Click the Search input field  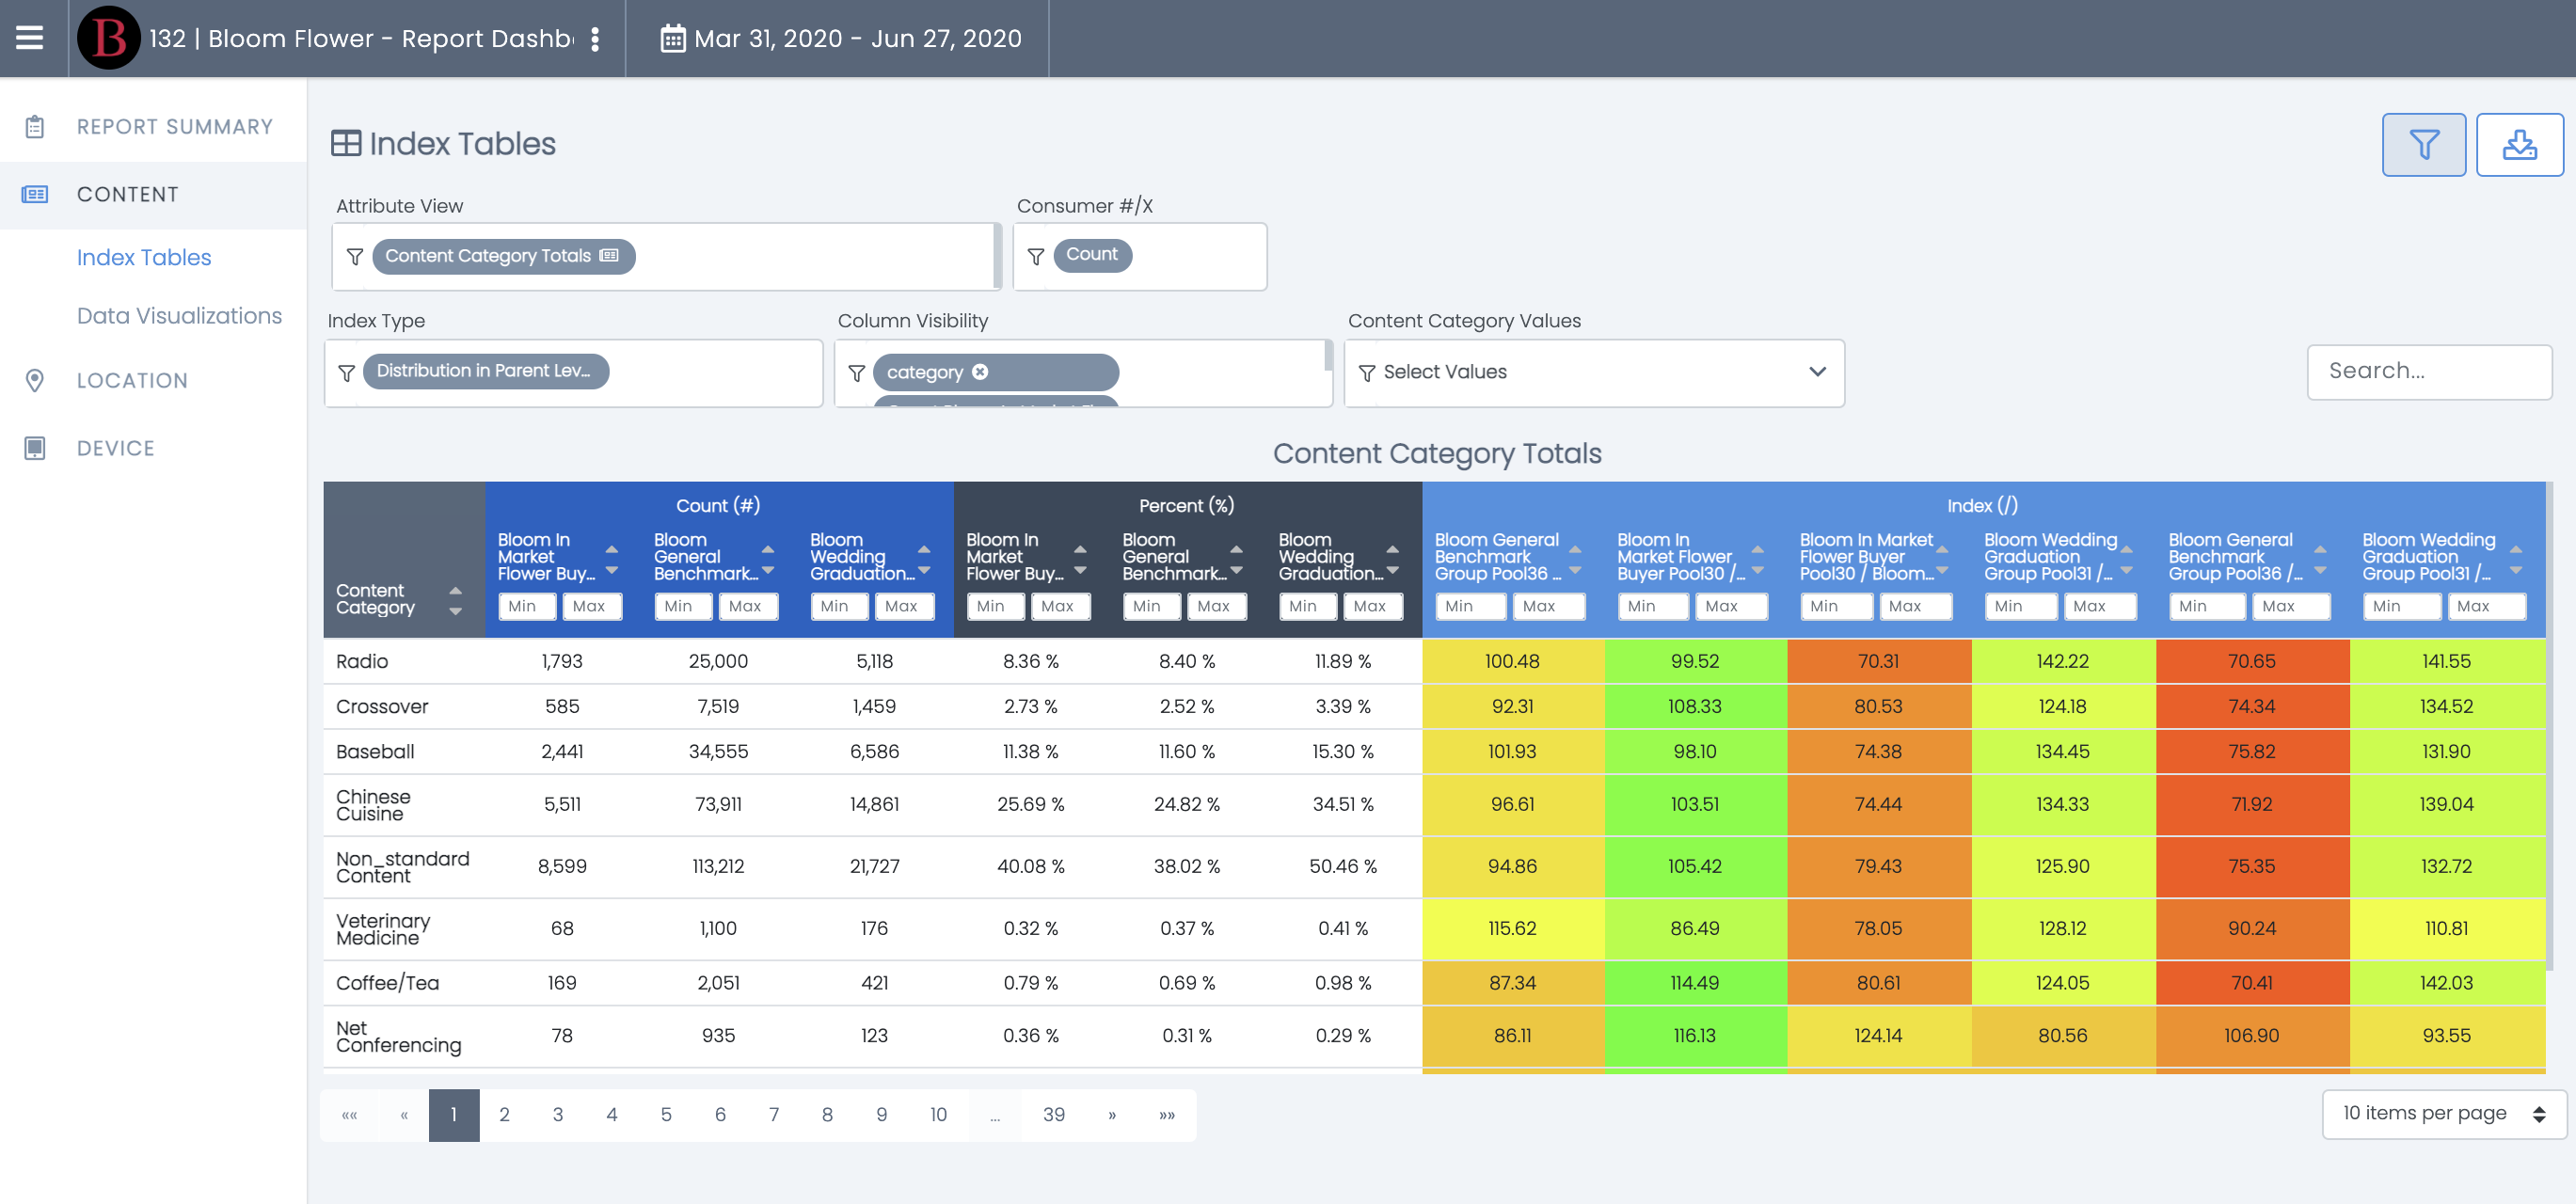click(2428, 371)
